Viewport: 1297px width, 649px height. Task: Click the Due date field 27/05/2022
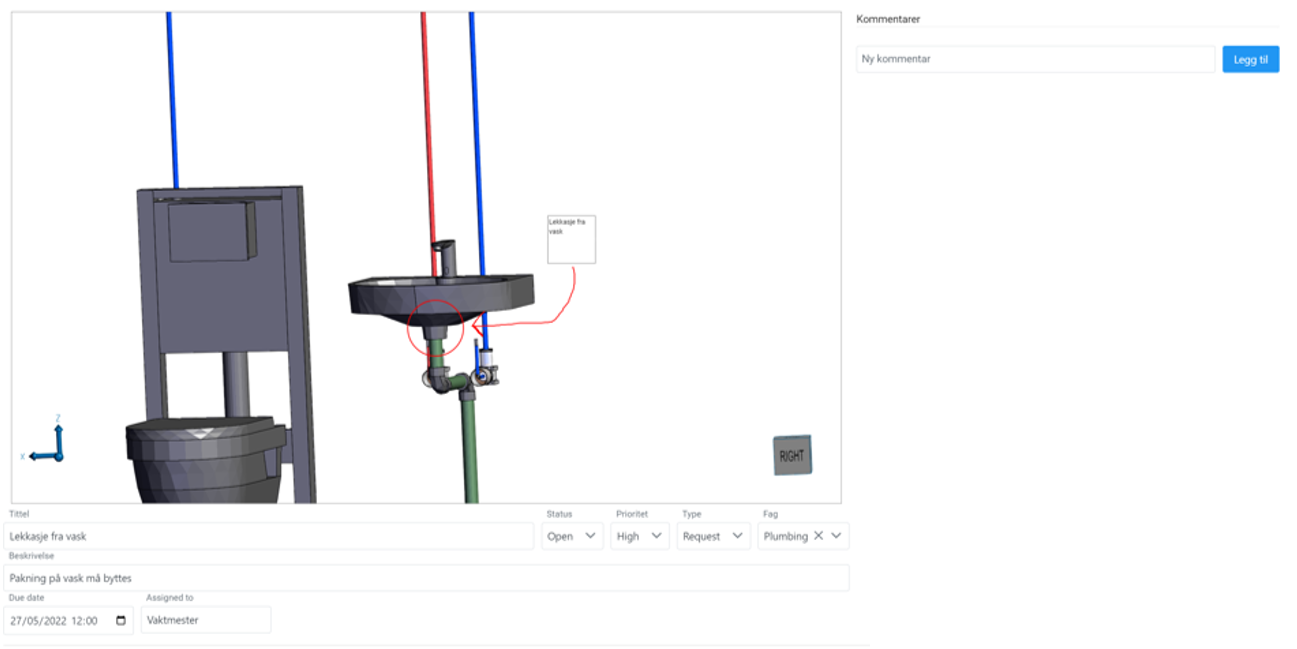point(68,620)
